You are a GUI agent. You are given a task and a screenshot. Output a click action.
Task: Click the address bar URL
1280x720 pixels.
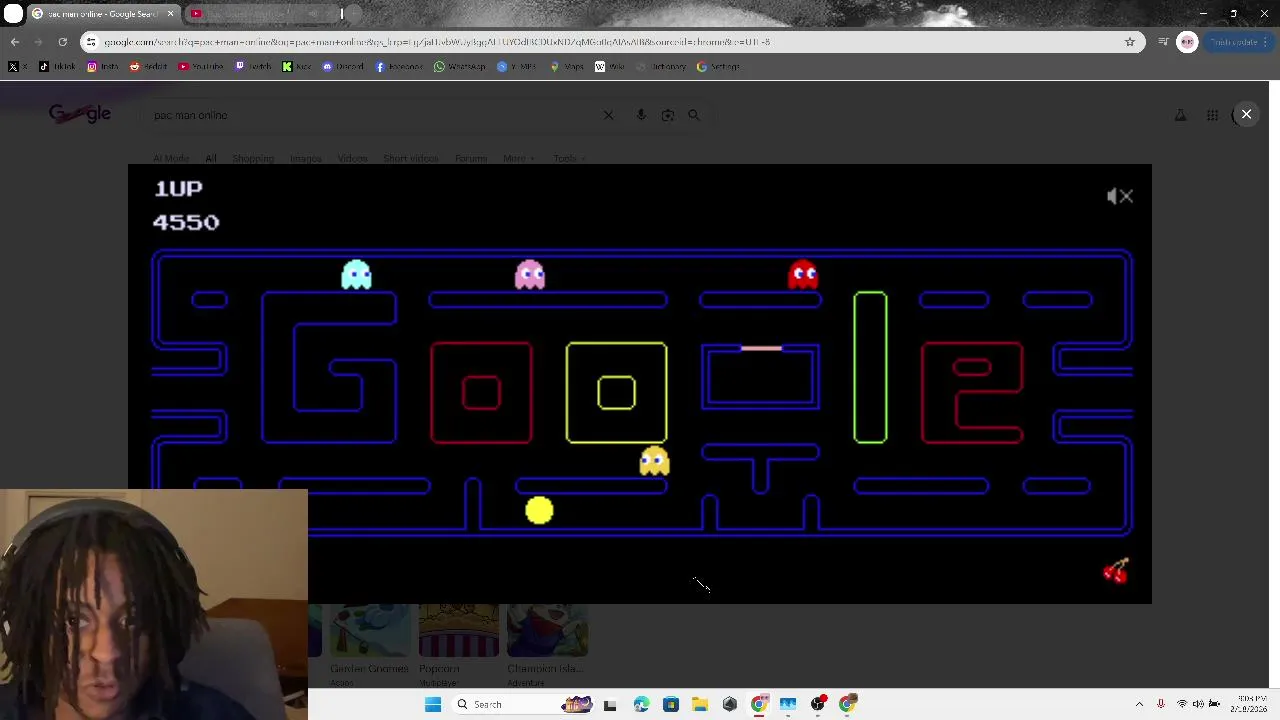(437, 42)
